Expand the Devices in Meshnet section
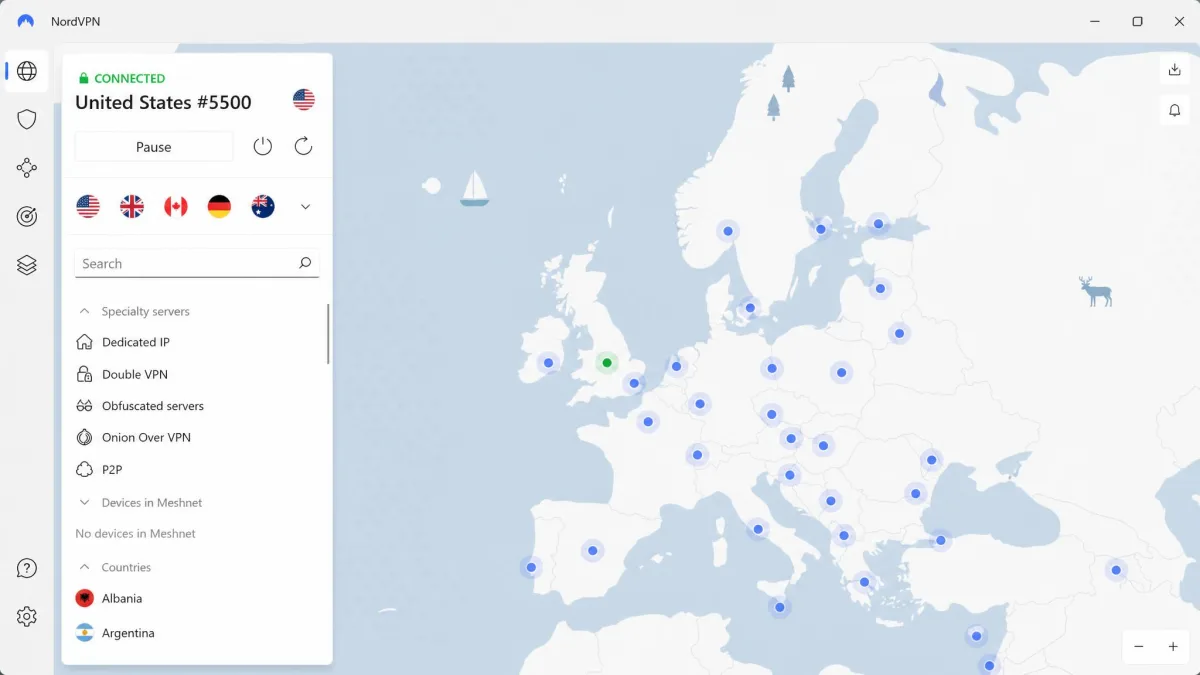 pyautogui.click(x=85, y=502)
